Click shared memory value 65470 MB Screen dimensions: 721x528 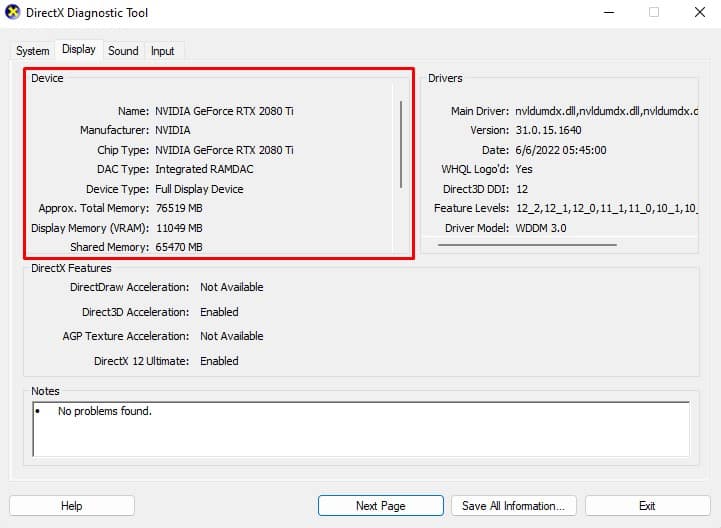179,247
